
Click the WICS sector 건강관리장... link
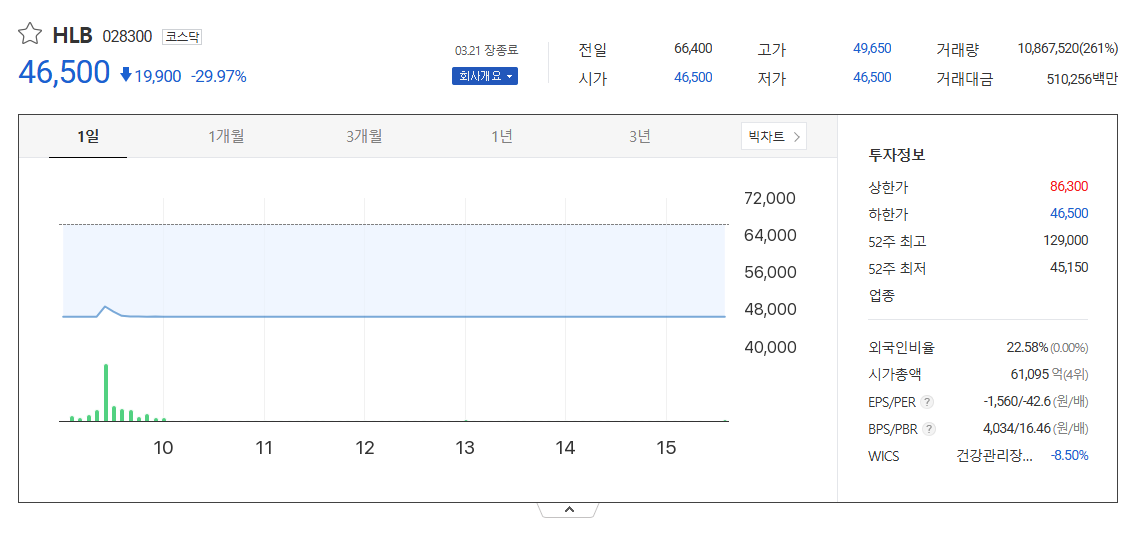coord(993,456)
